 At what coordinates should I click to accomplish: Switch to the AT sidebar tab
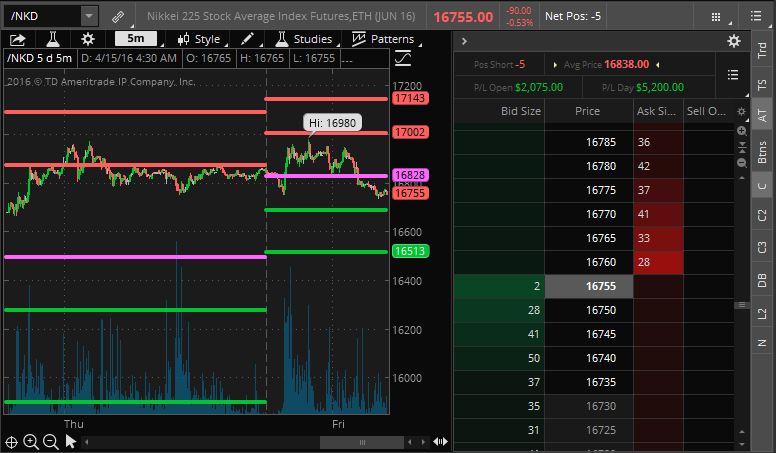coord(762,115)
